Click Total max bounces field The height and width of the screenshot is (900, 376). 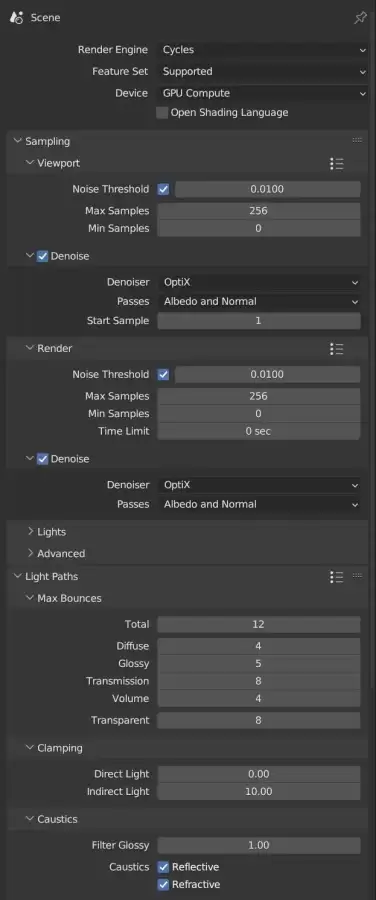coord(259,624)
